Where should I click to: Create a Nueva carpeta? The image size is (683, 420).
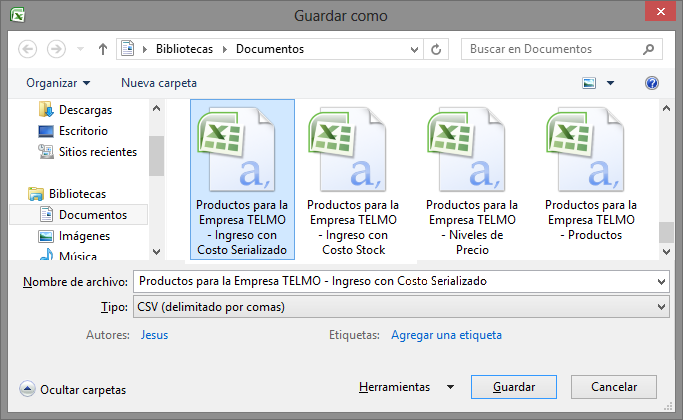159,83
